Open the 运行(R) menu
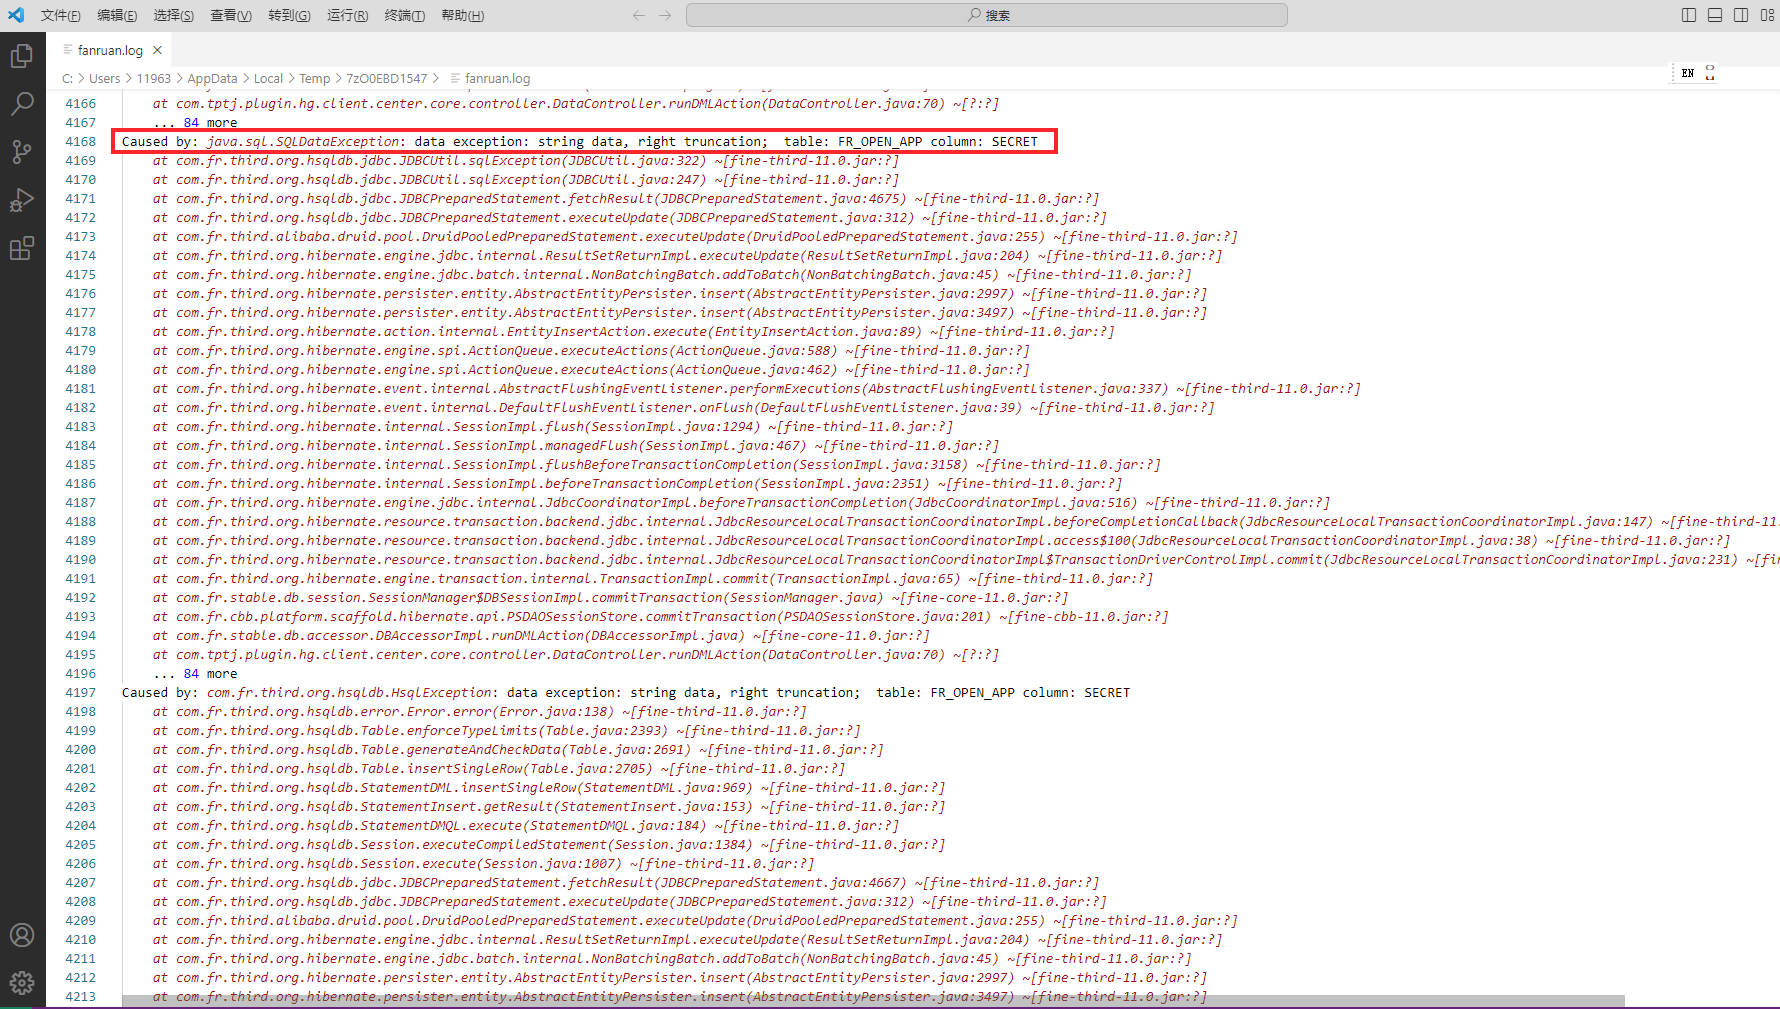This screenshot has height=1009, width=1780. pos(347,15)
